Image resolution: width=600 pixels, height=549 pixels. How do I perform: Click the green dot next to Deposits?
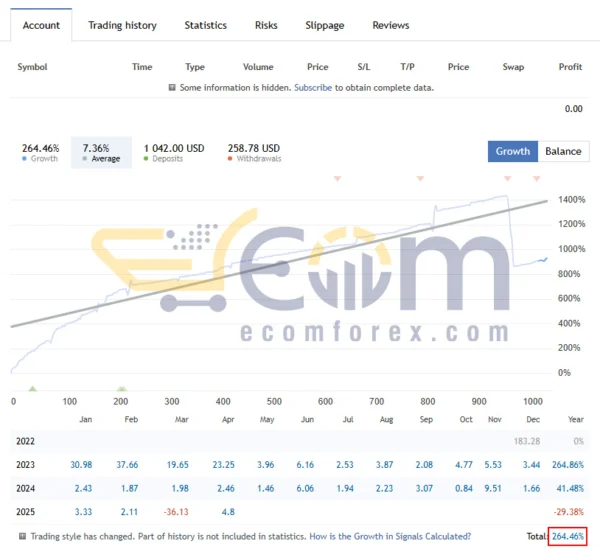tap(147, 159)
